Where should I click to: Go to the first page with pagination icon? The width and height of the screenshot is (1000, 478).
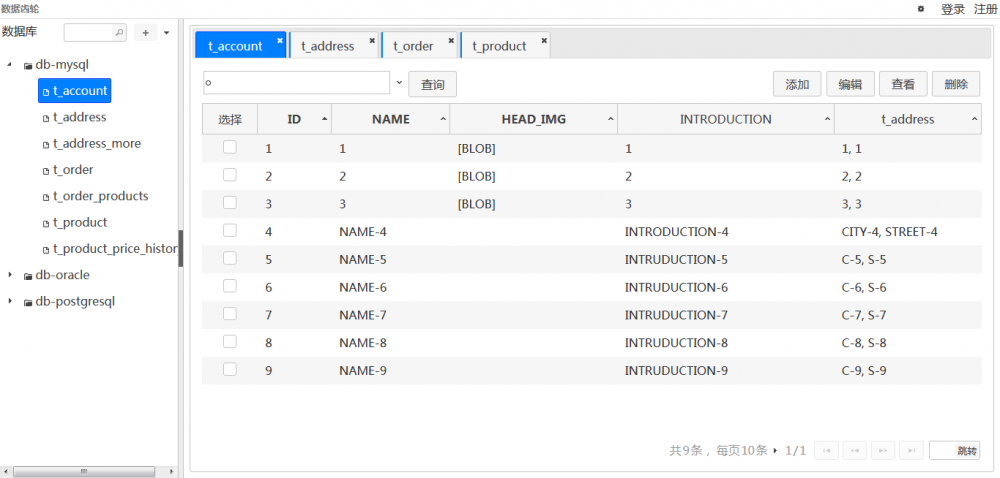(826, 451)
